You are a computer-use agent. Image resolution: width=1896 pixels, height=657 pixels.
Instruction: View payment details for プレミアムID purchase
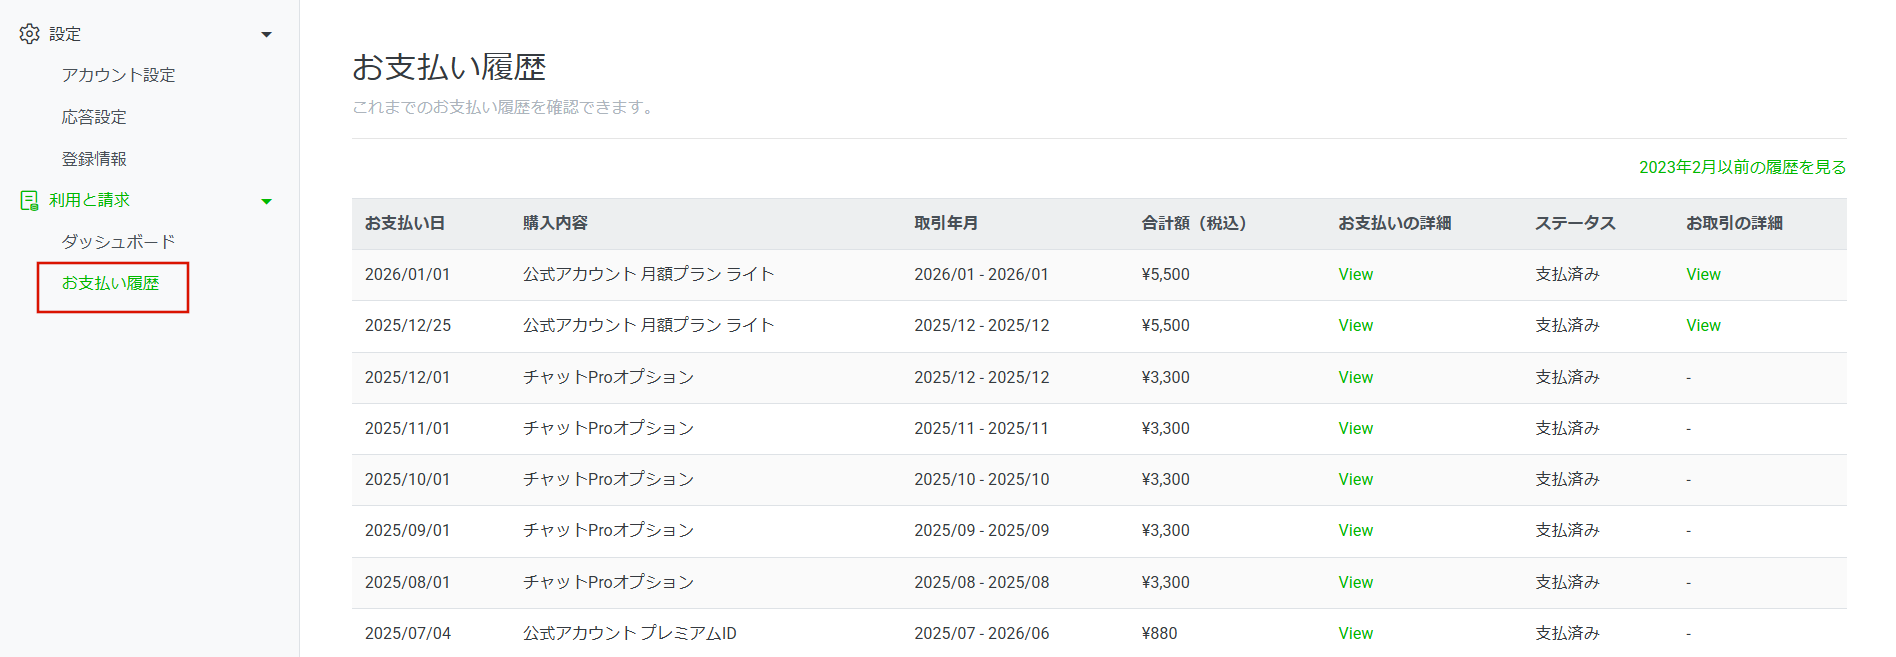click(x=1355, y=634)
